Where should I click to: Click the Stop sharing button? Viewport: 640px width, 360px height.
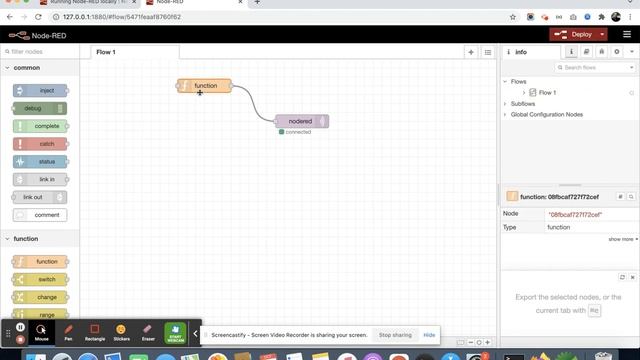pyautogui.click(x=395, y=335)
